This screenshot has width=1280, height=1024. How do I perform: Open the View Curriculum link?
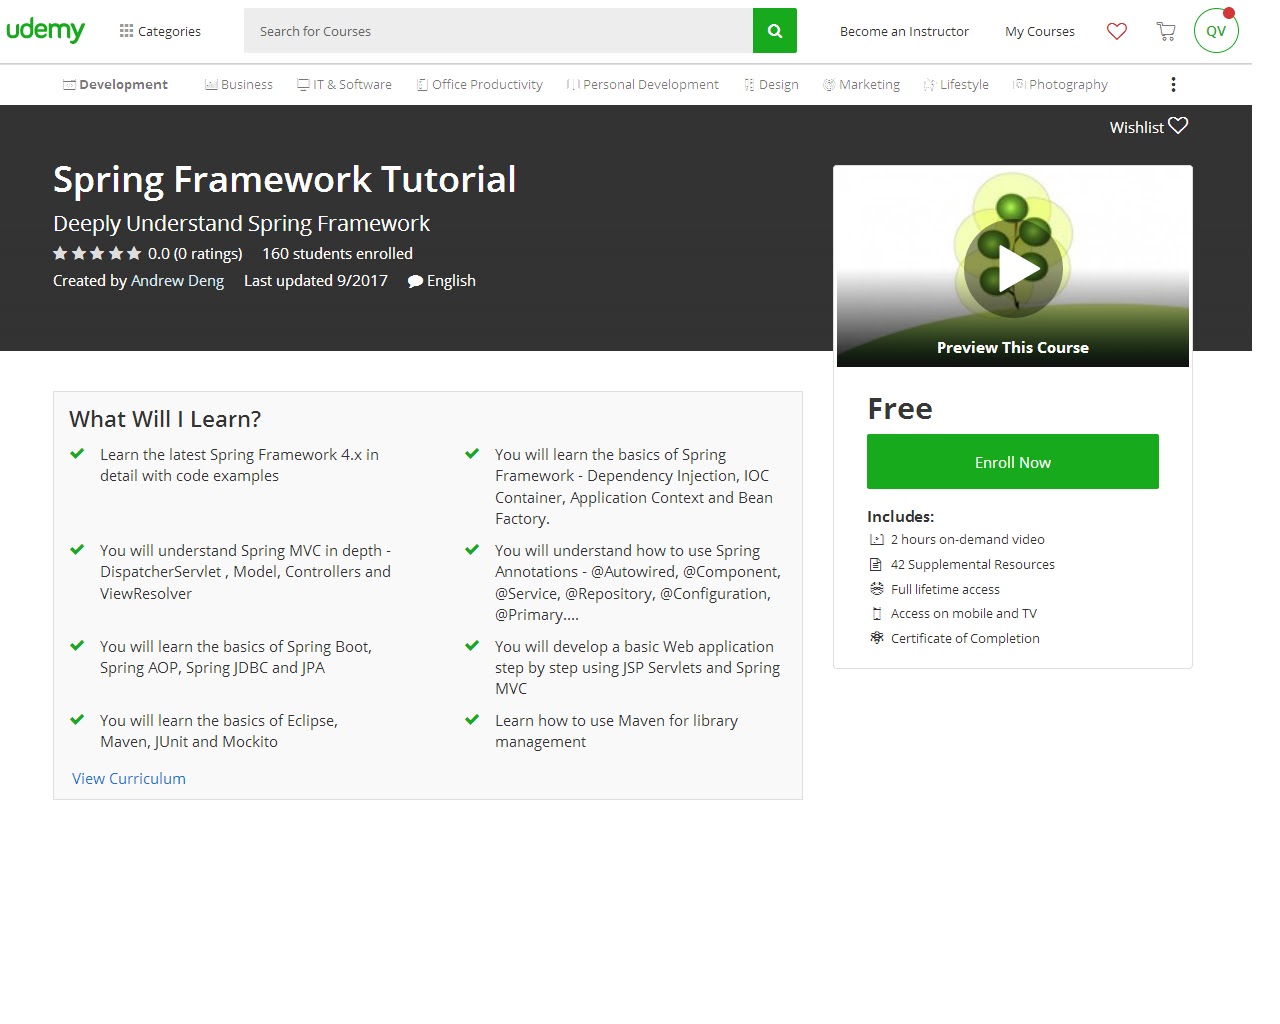coord(129,778)
